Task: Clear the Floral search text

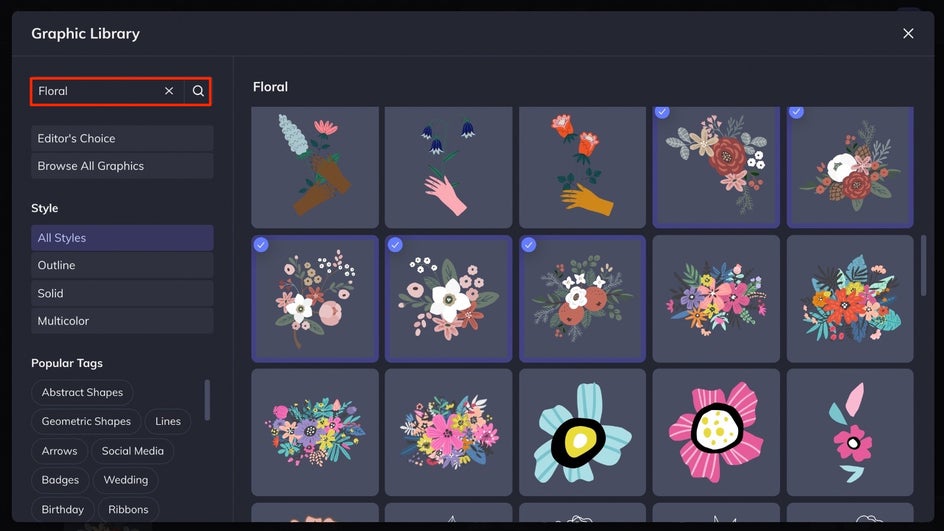Action: click(169, 91)
